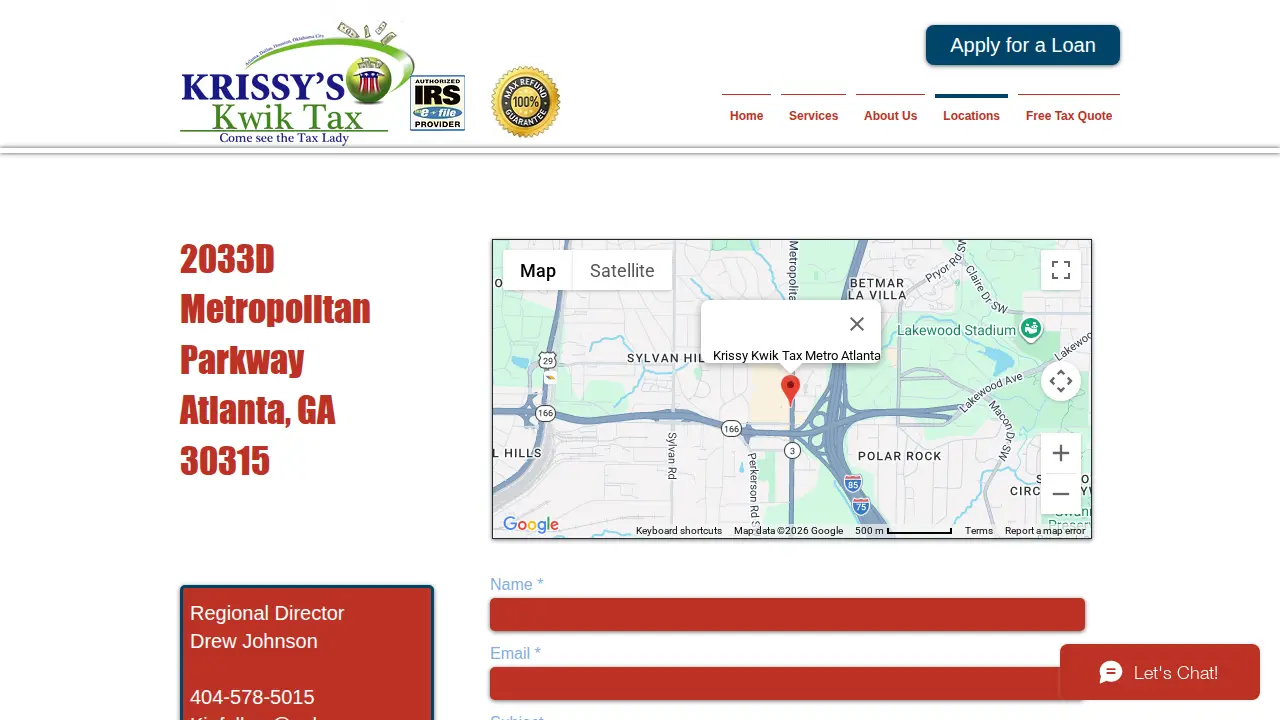Click the map scale 500 m control
The image size is (1280, 720).
point(903,531)
